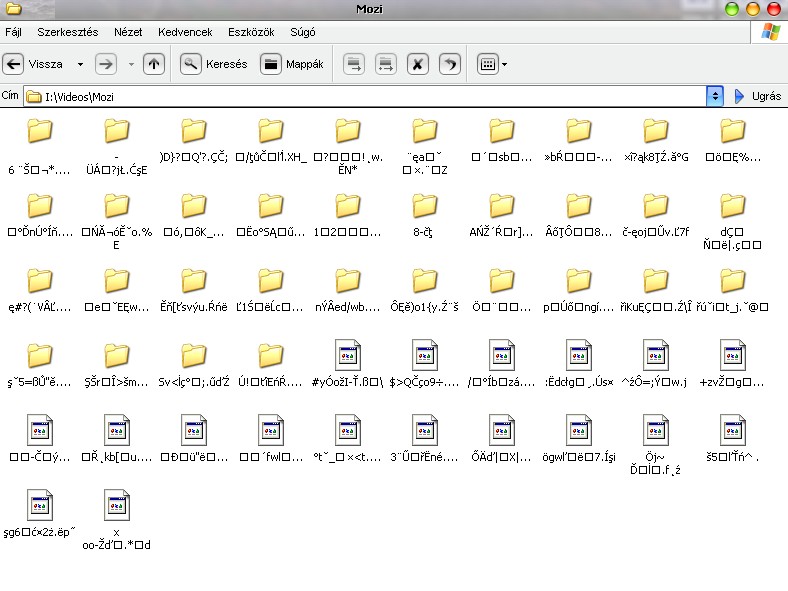Select the folder starting with č-ęoj
788x591 pixels.
click(656, 216)
